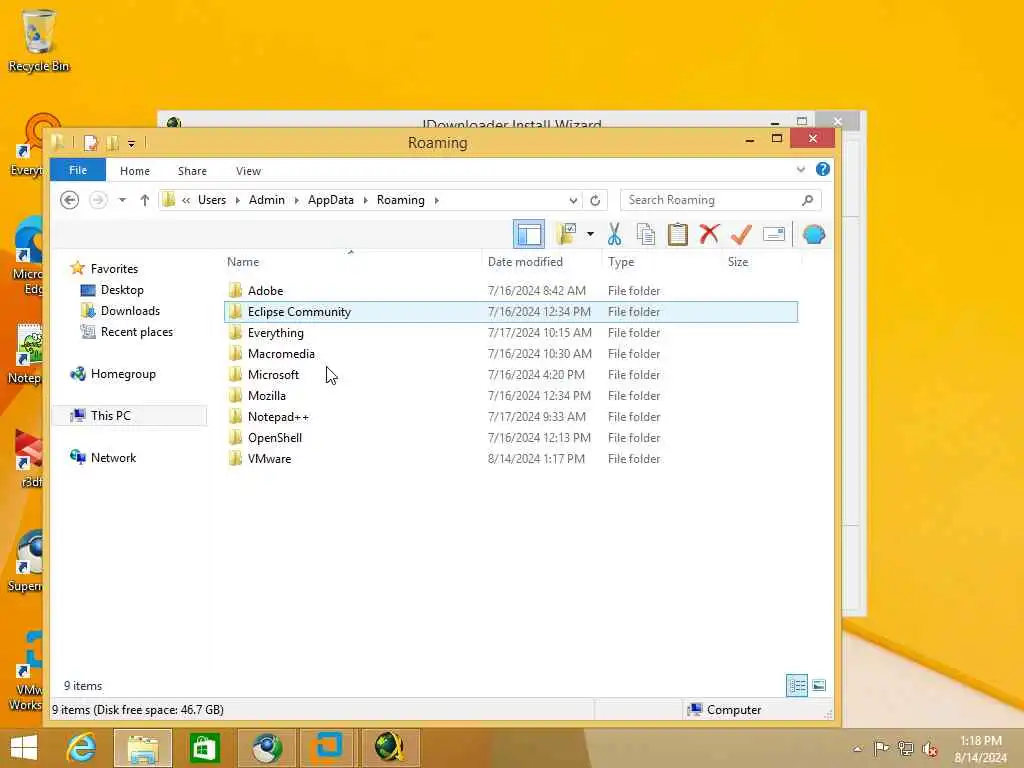Expand the address bar history dropdown
The image size is (1024, 768).
(573, 200)
